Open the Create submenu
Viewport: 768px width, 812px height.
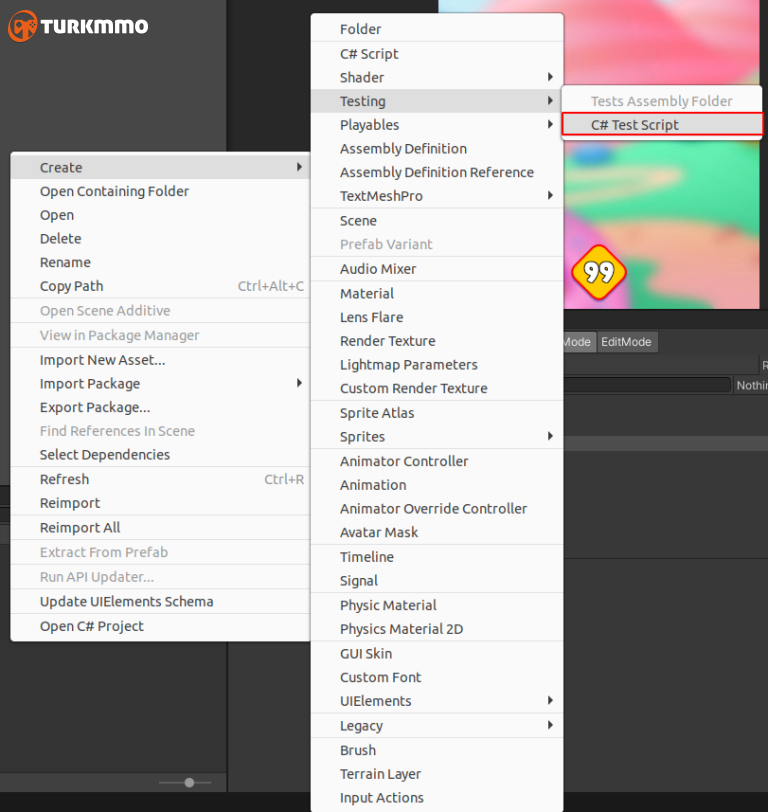pyautogui.click(x=160, y=167)
